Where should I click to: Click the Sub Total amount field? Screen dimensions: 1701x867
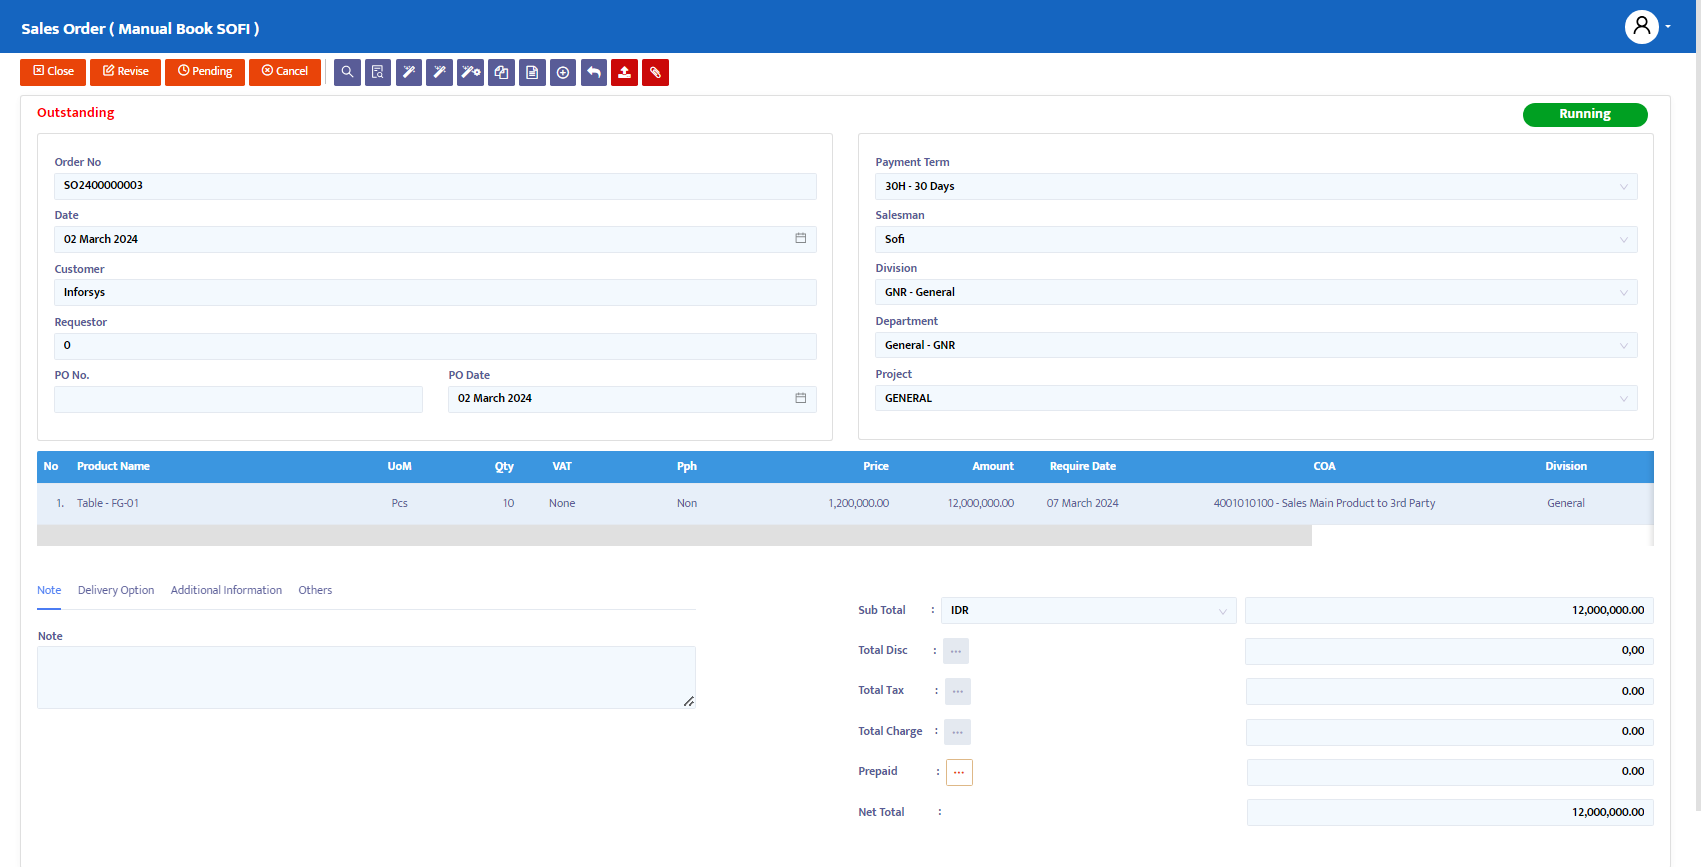(x=1449, y=610)
